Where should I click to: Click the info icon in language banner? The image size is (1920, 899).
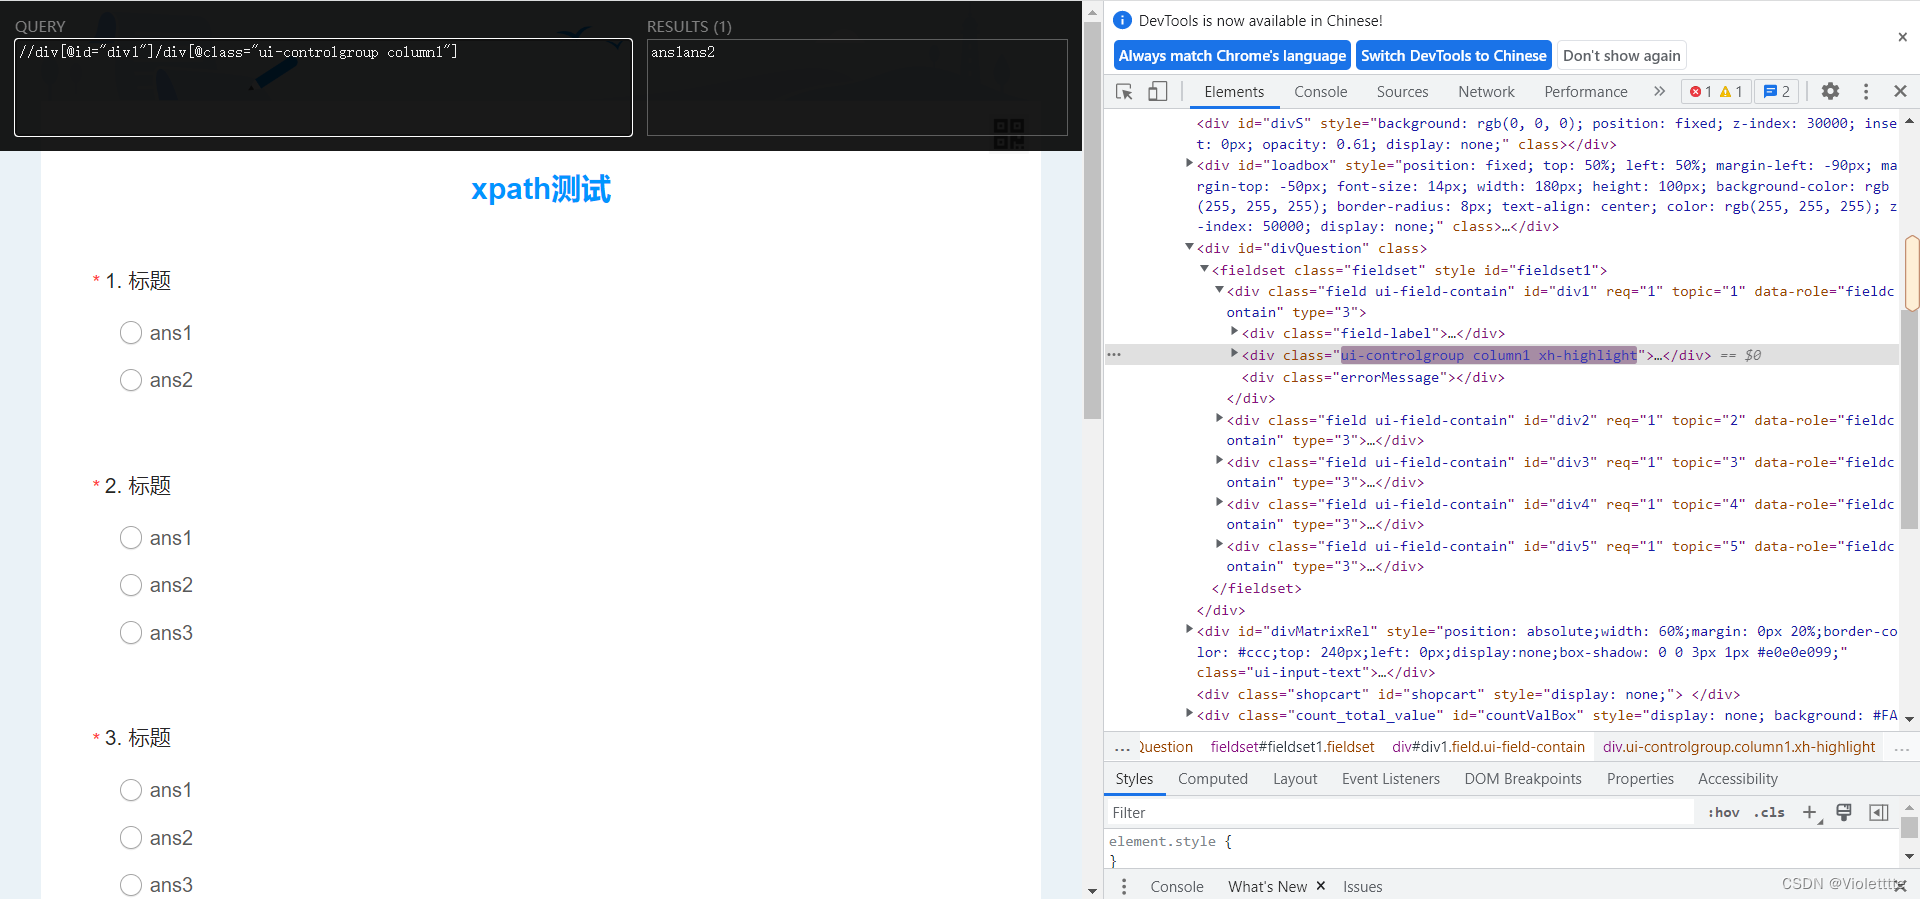tap(1123, 20)
